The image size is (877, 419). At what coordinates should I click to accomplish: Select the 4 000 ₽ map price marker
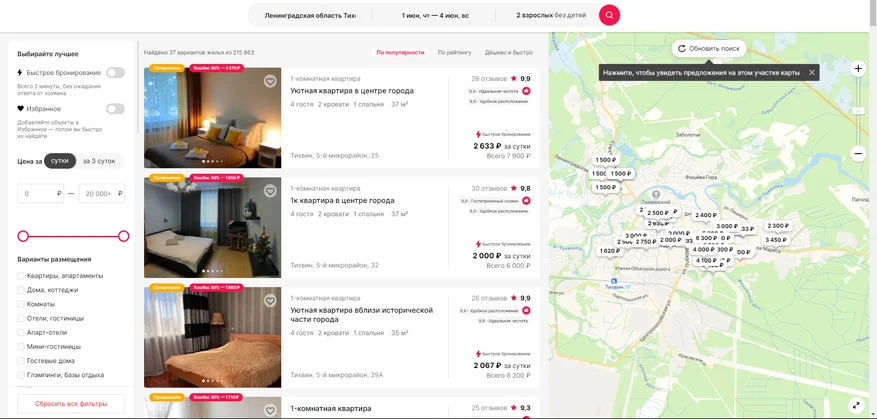coord(704,249)
